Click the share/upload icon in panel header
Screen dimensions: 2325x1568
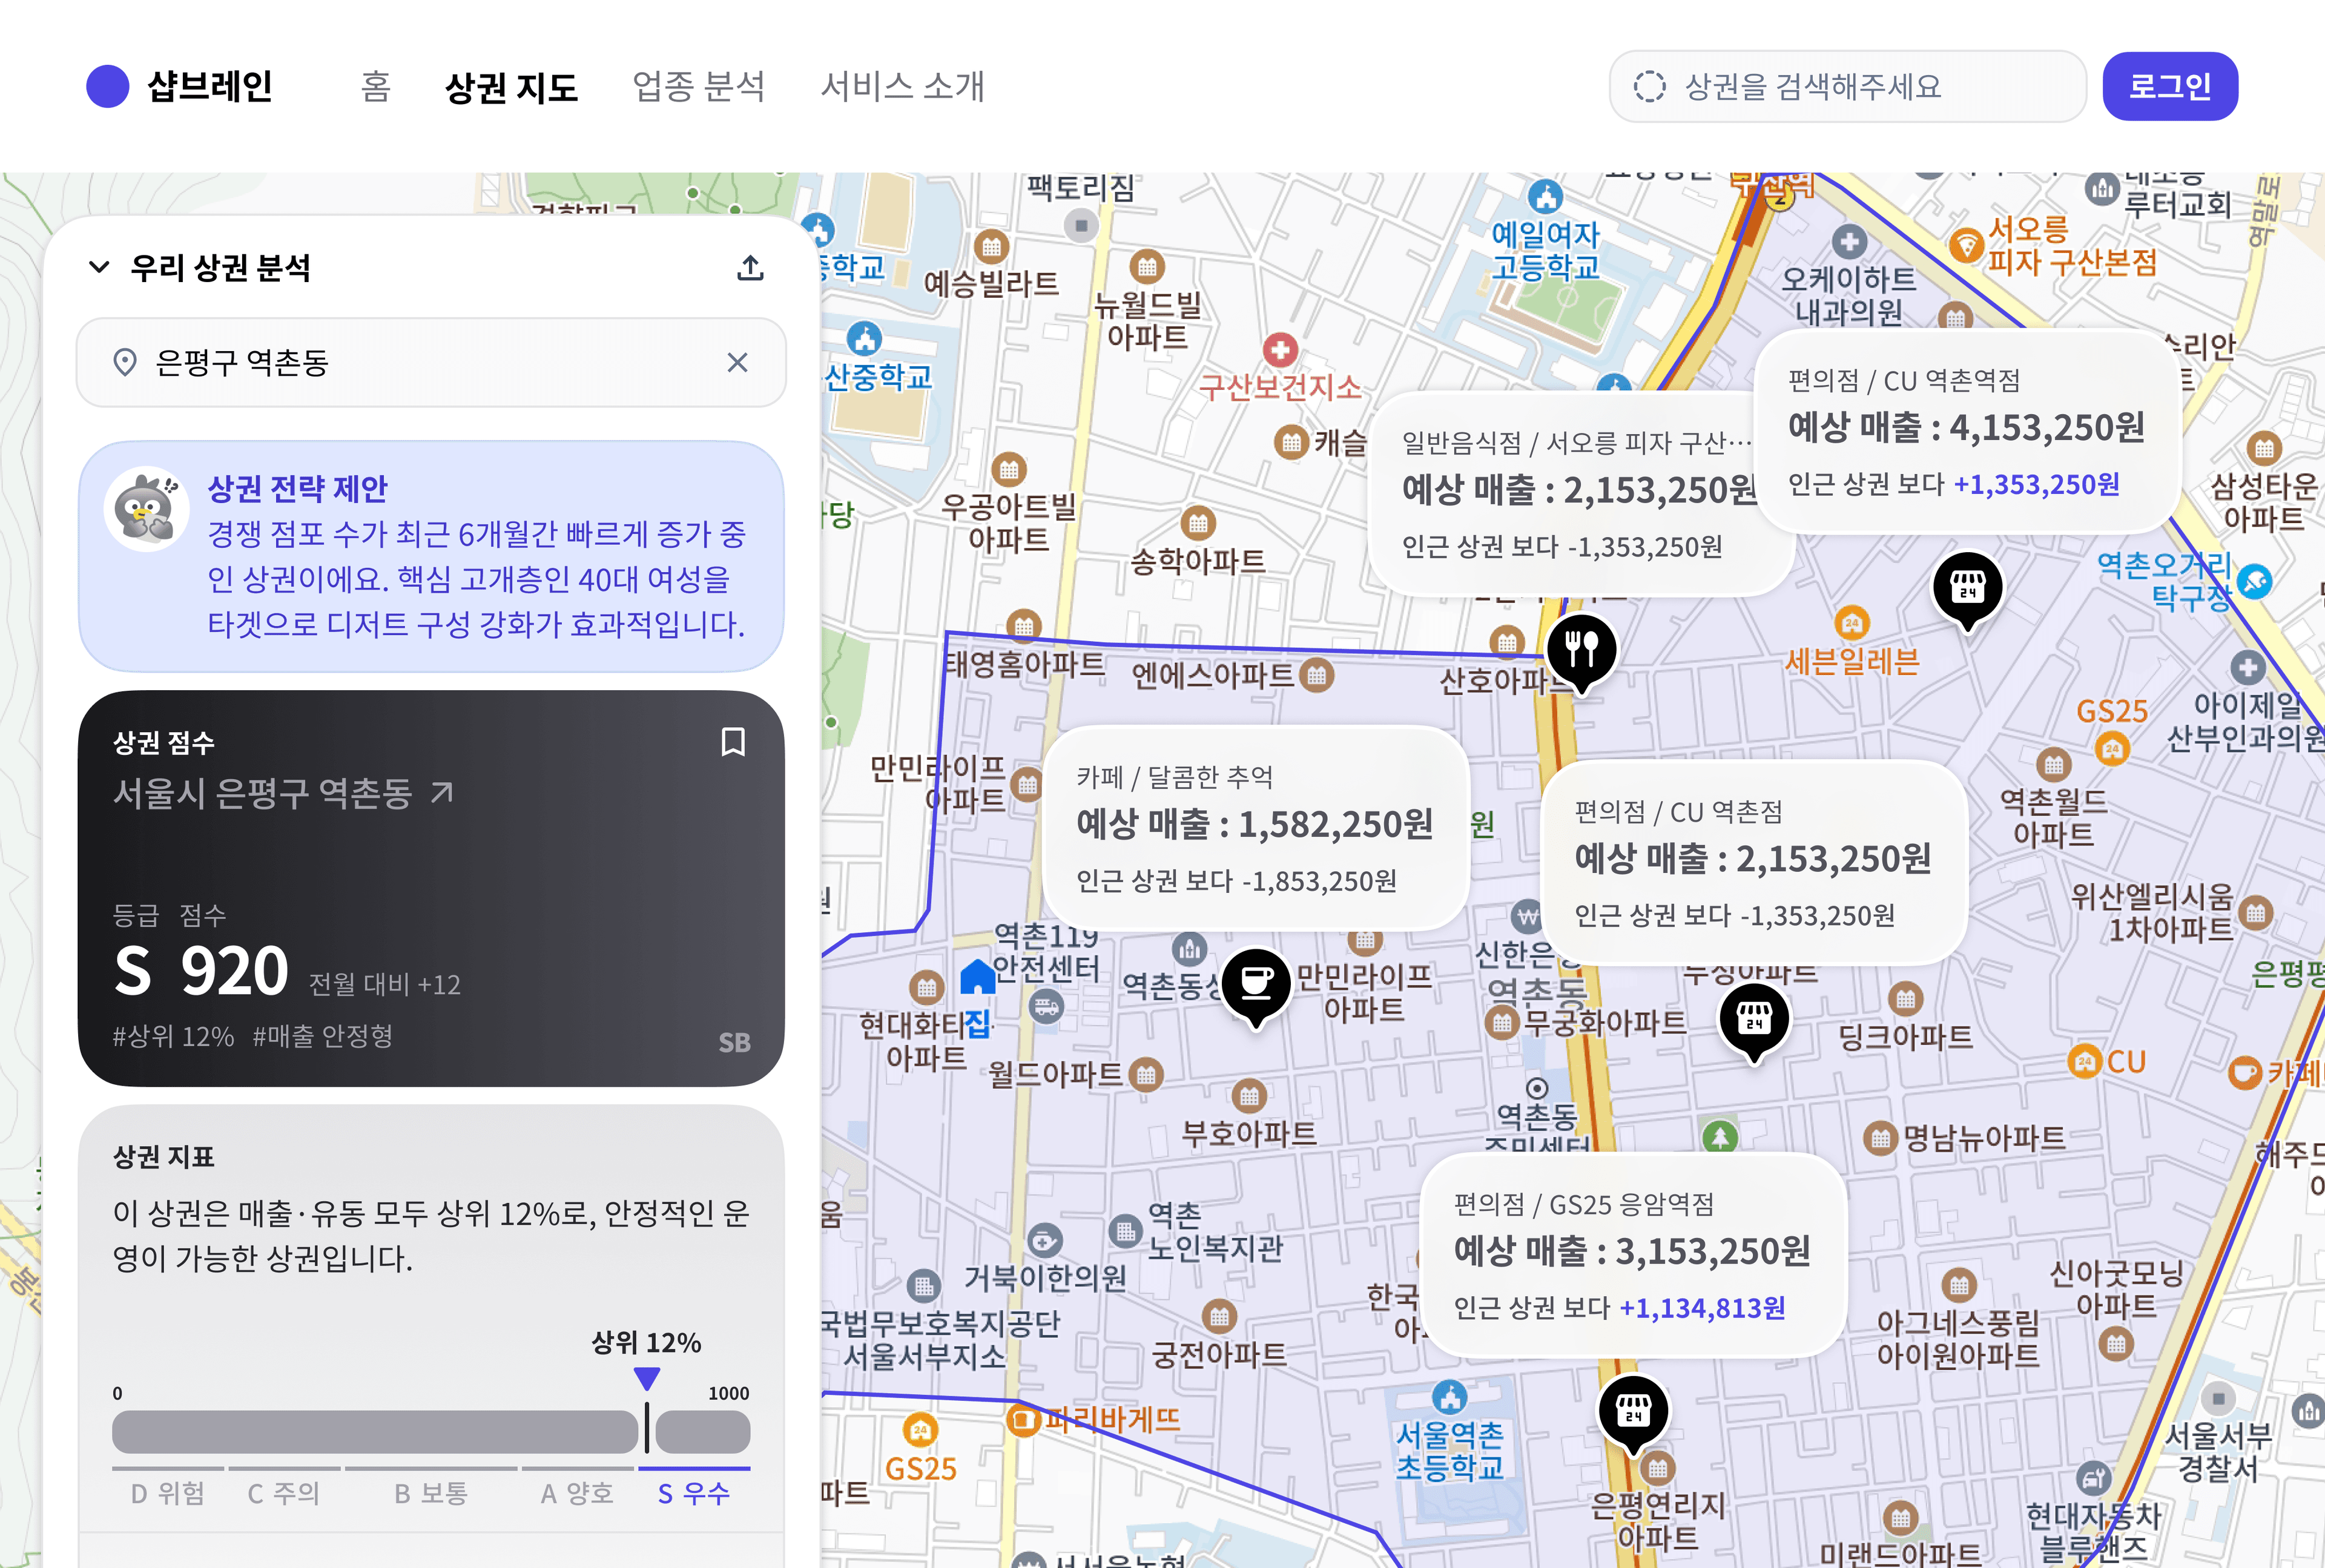(750, 267)
